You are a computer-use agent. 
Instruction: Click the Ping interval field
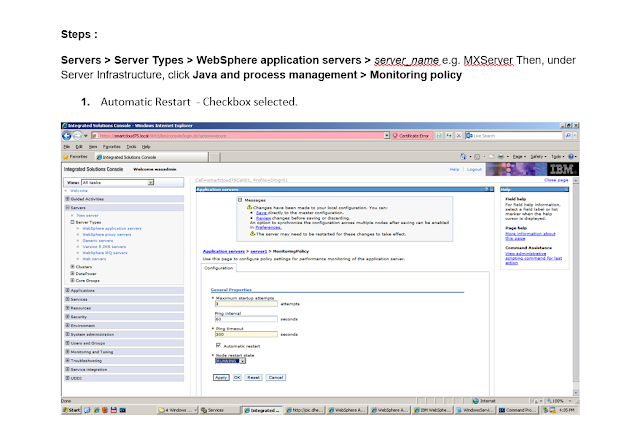tap(246, 319)
